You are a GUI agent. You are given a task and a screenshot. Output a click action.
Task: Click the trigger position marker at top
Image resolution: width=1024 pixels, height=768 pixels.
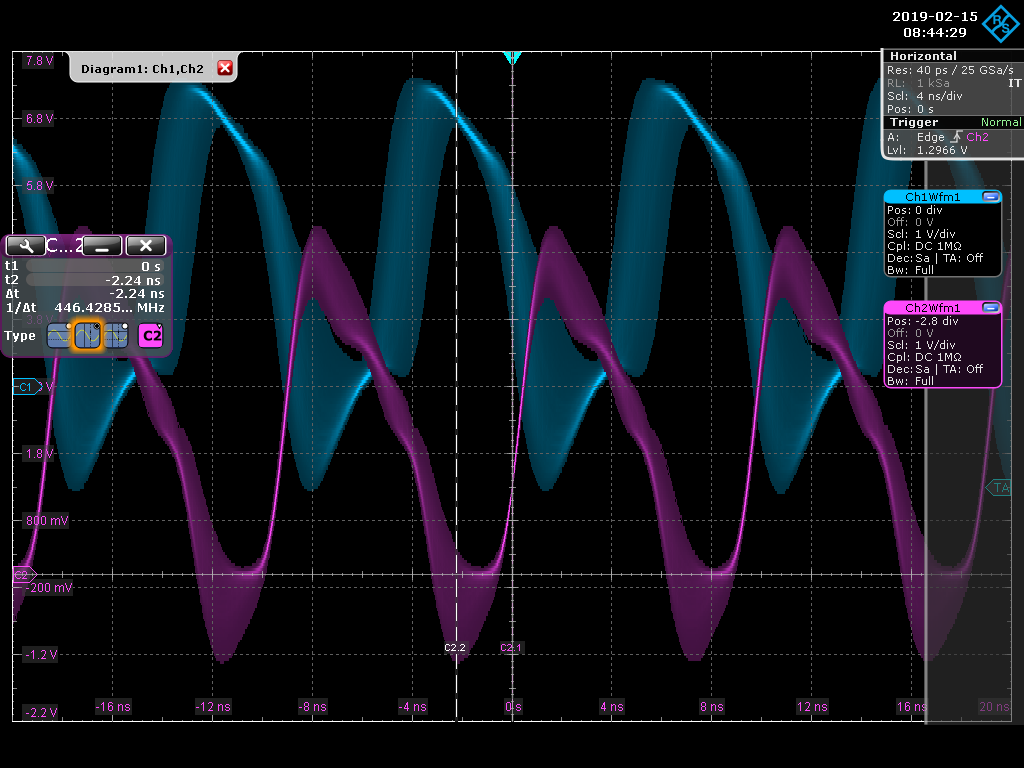513,58
